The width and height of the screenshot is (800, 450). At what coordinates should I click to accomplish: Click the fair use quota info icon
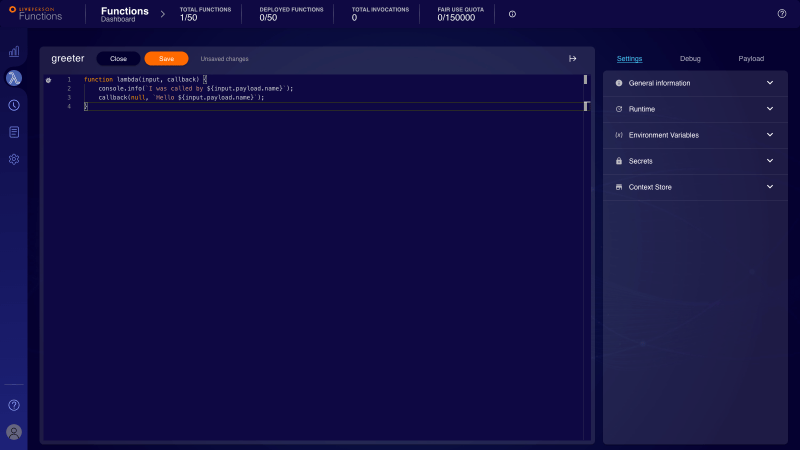point(512,14)
